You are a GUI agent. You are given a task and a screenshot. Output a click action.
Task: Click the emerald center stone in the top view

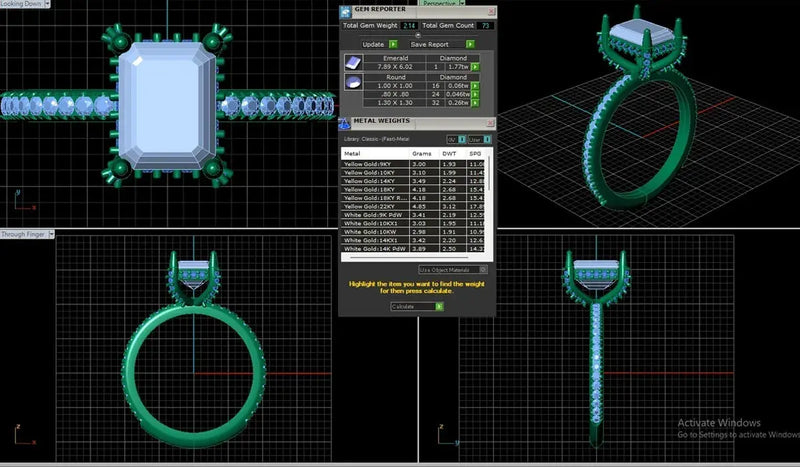tap(167, 106)
